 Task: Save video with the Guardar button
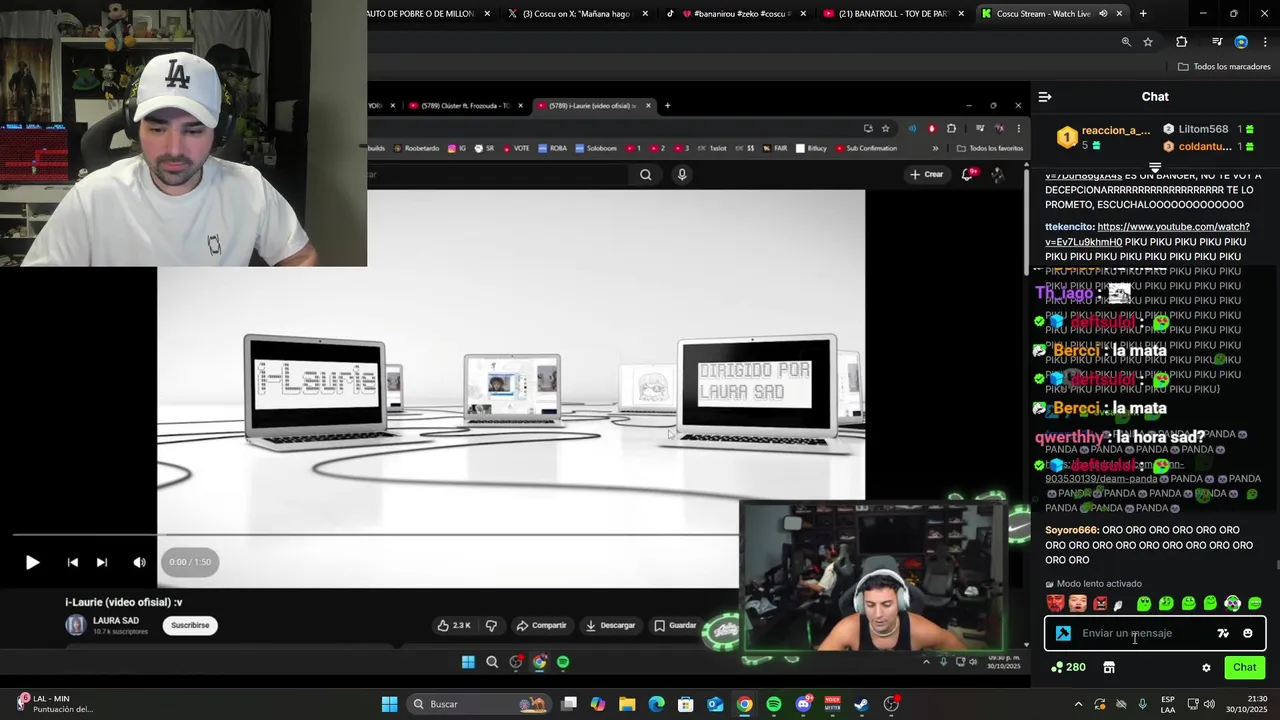tap(675, 625)
